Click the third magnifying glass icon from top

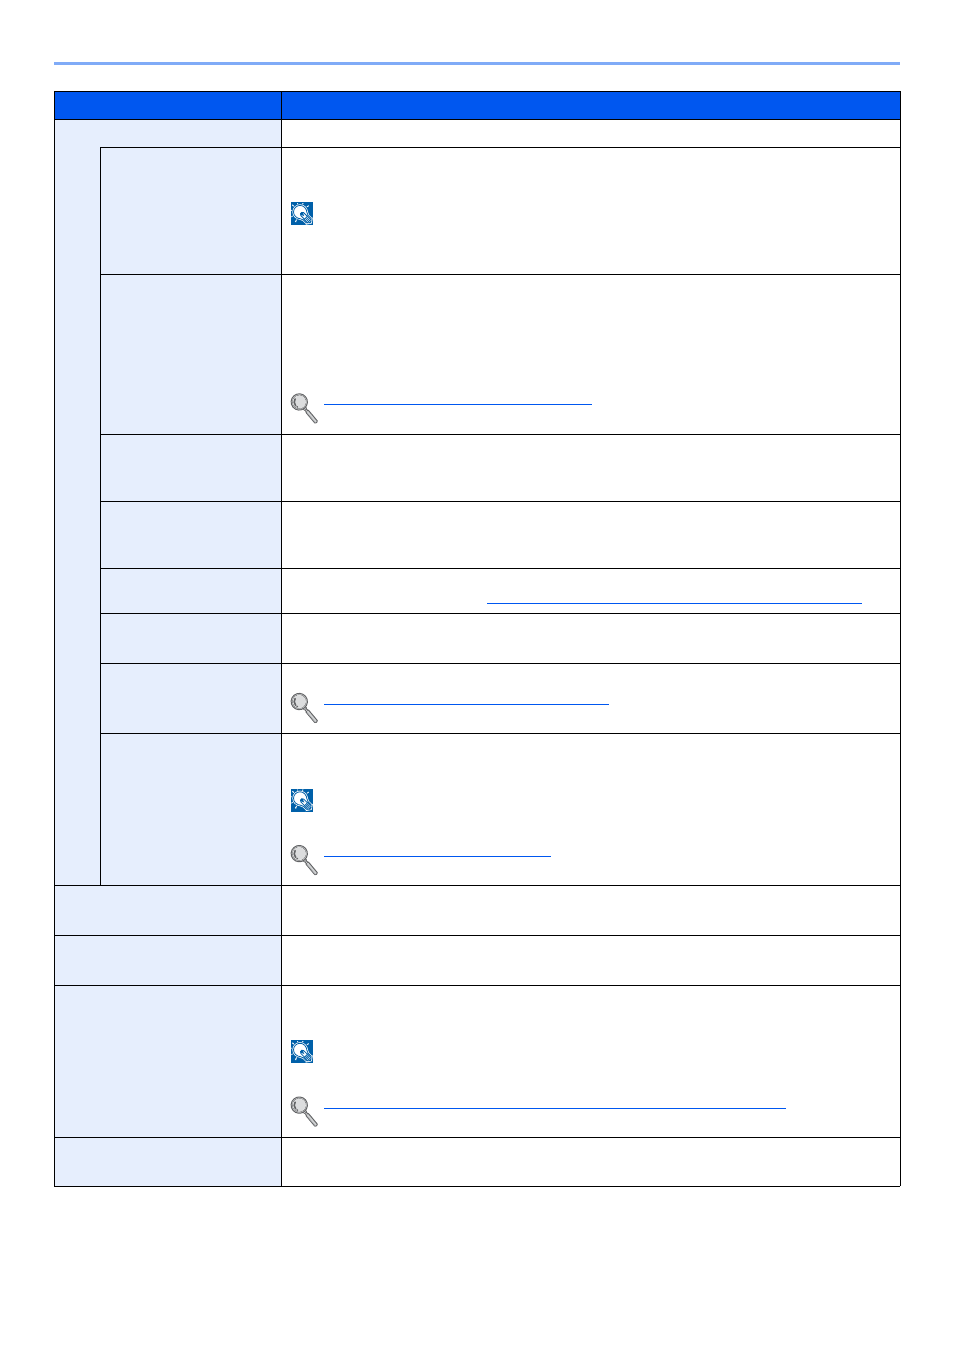(304, 860)
